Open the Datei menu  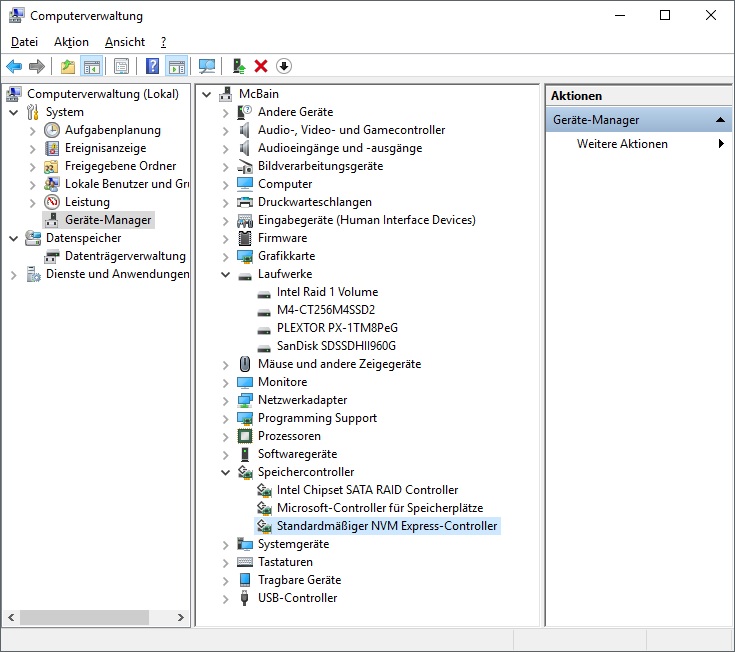24,42
